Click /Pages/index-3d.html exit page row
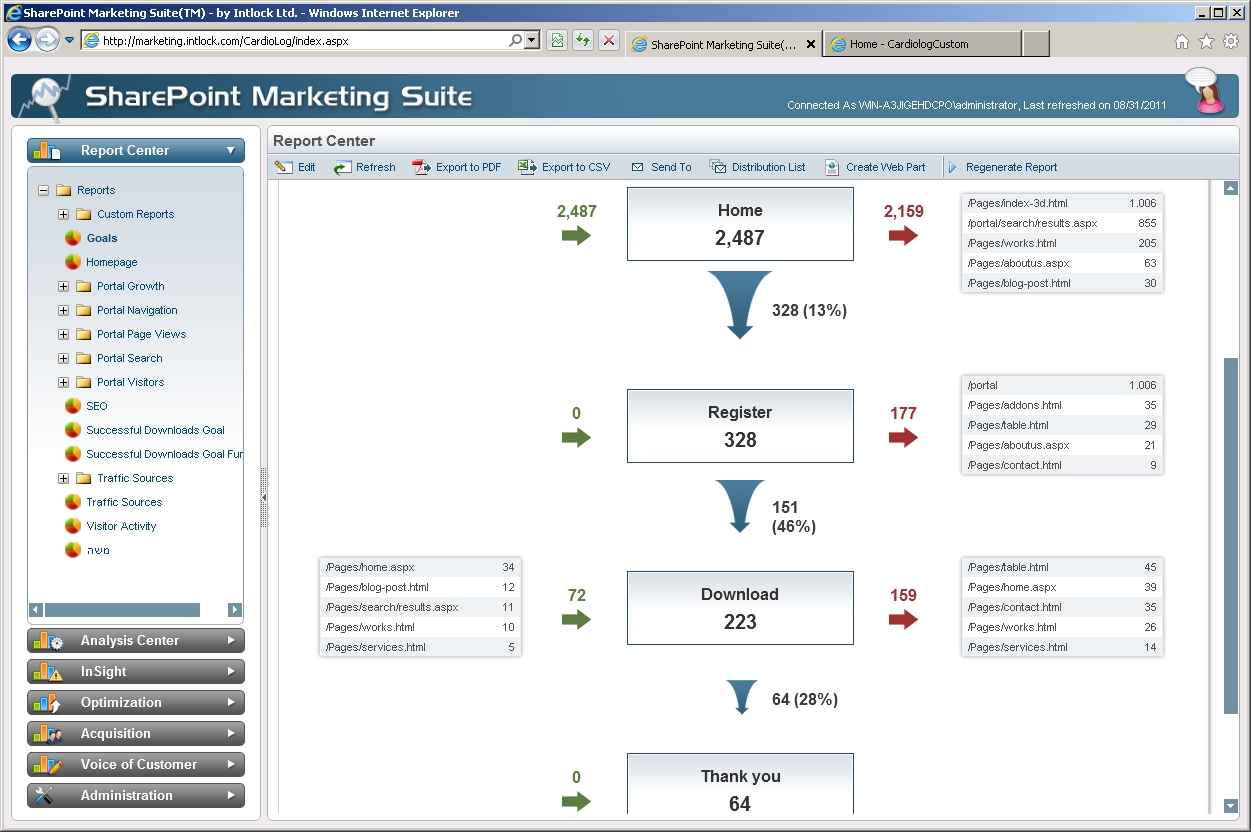The image size is (1251, 832). point(1062,203)
